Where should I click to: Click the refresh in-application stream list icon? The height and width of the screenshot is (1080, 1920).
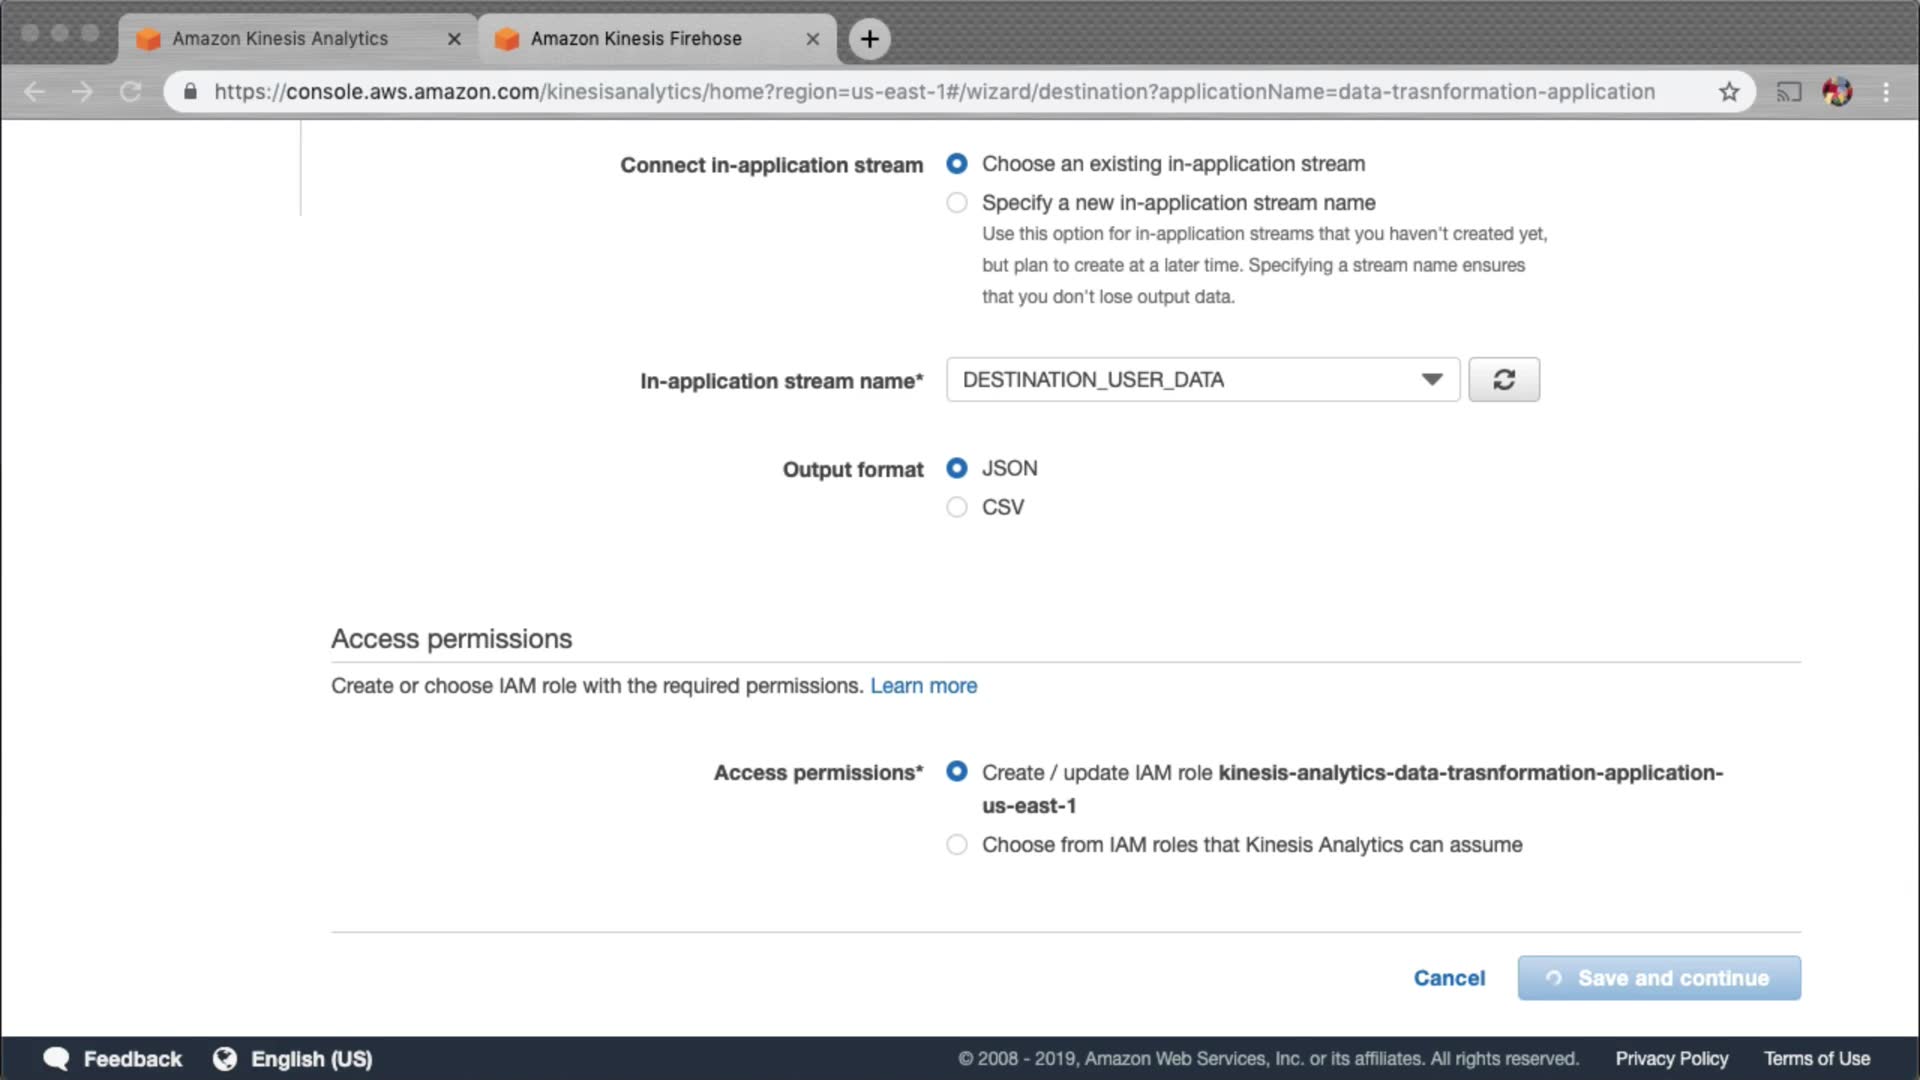[x=1503, y=380]
